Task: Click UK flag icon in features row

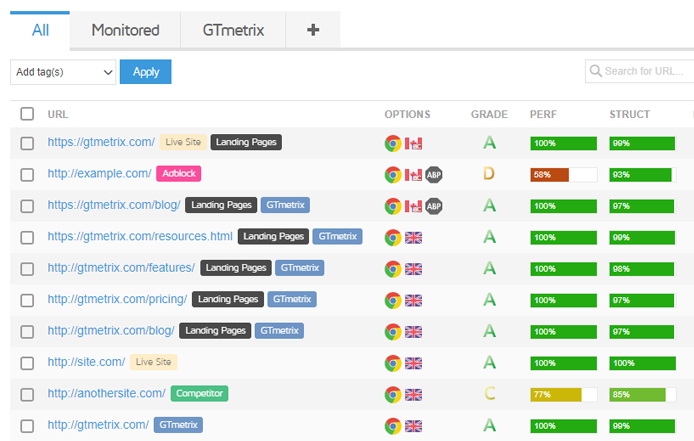Action: click(413, 269)
